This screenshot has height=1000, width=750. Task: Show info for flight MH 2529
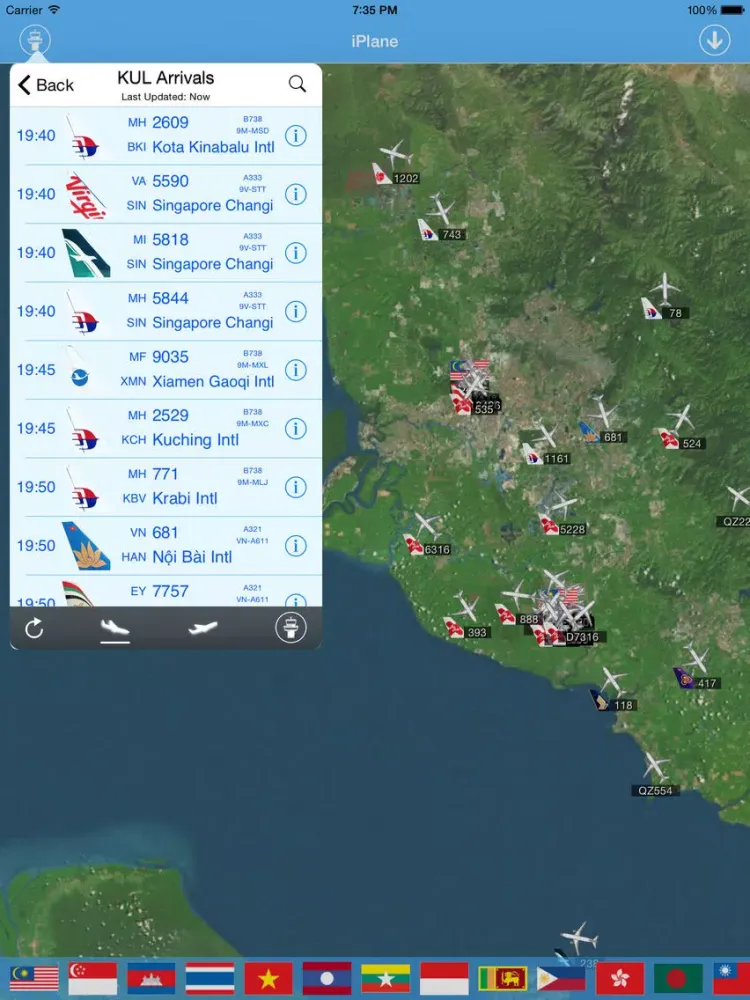(295, 429)
